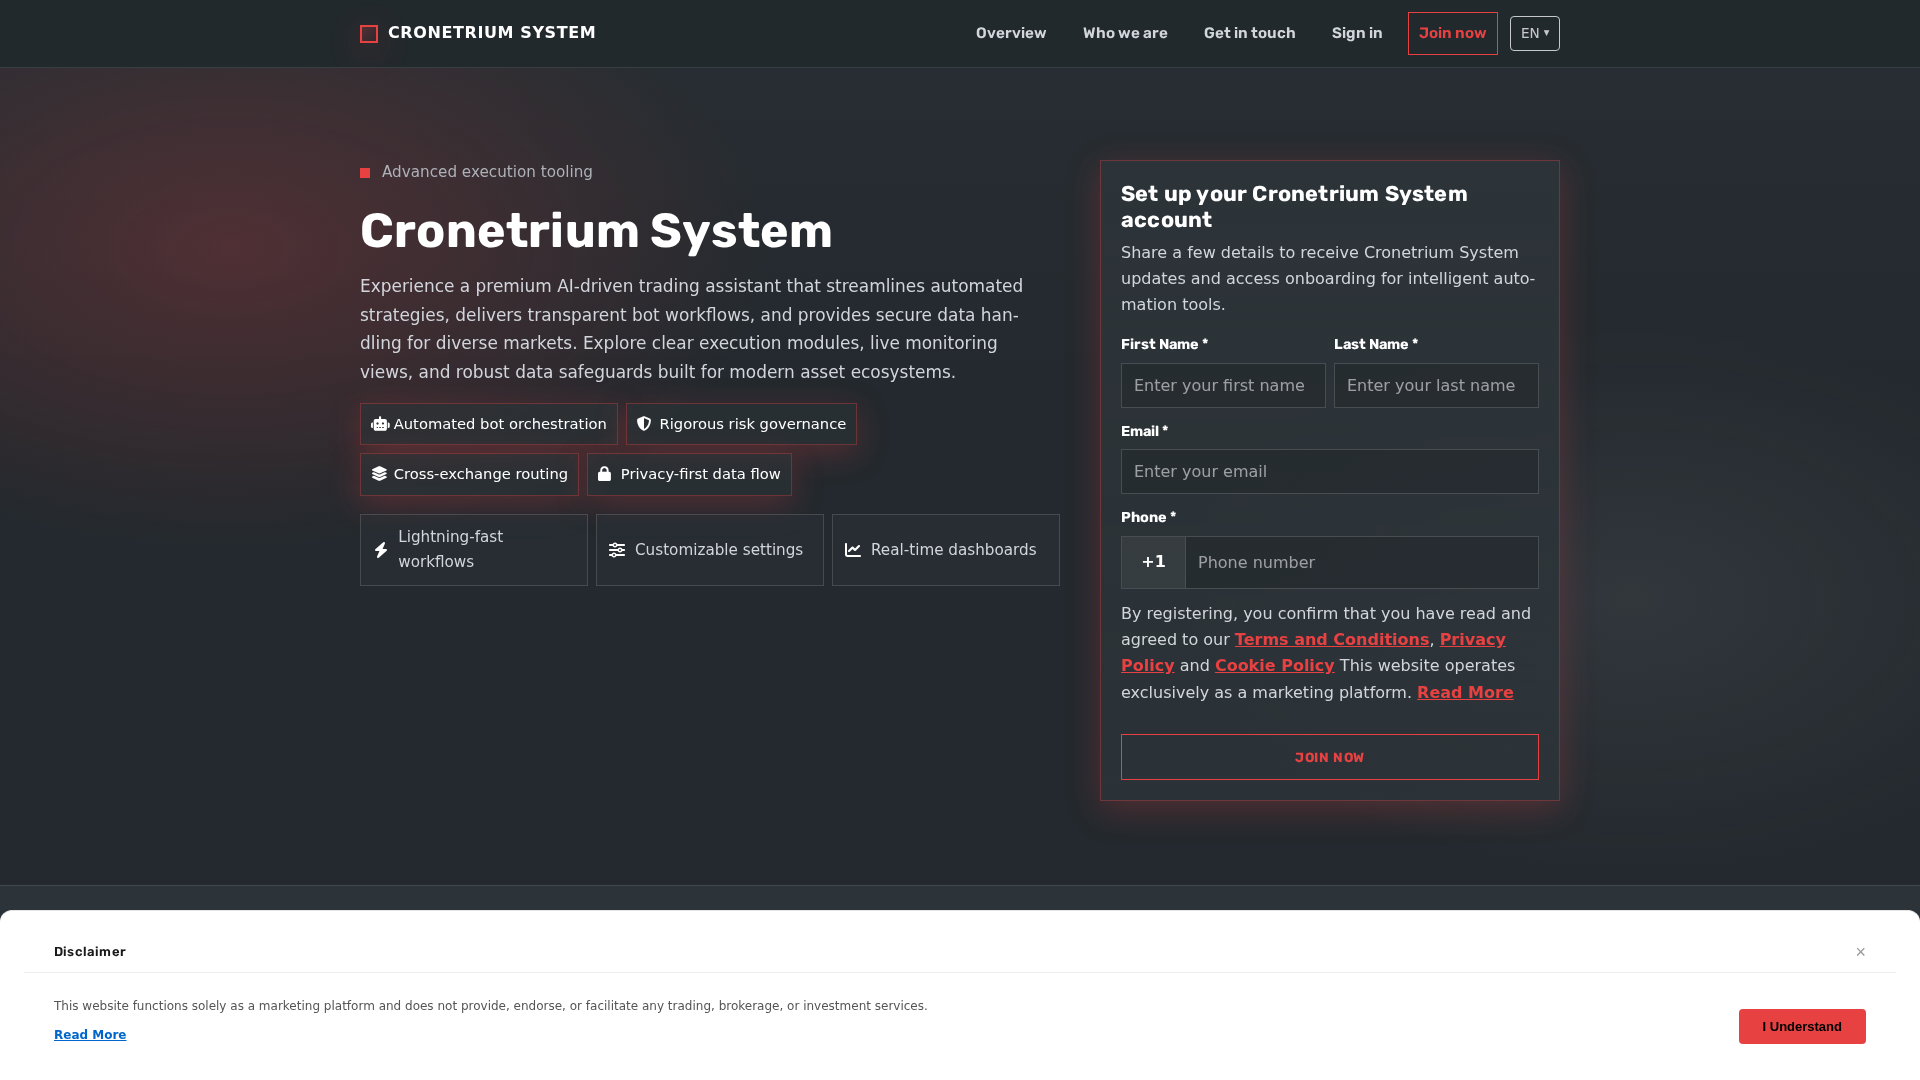Click the Customizable settings card text

(x=719, y=550)
